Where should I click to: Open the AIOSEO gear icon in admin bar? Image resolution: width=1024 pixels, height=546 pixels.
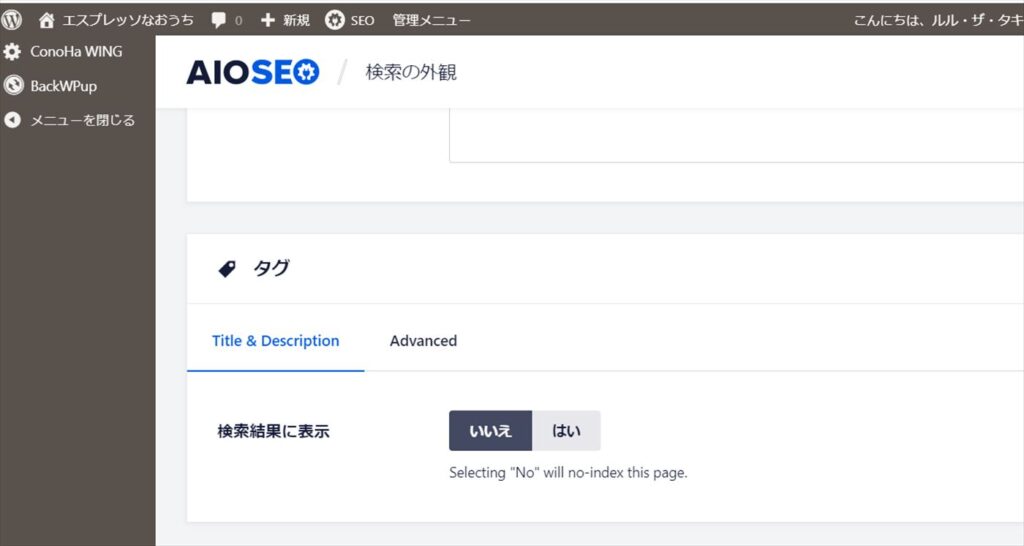pyautogui.click(x=334, y=20)
